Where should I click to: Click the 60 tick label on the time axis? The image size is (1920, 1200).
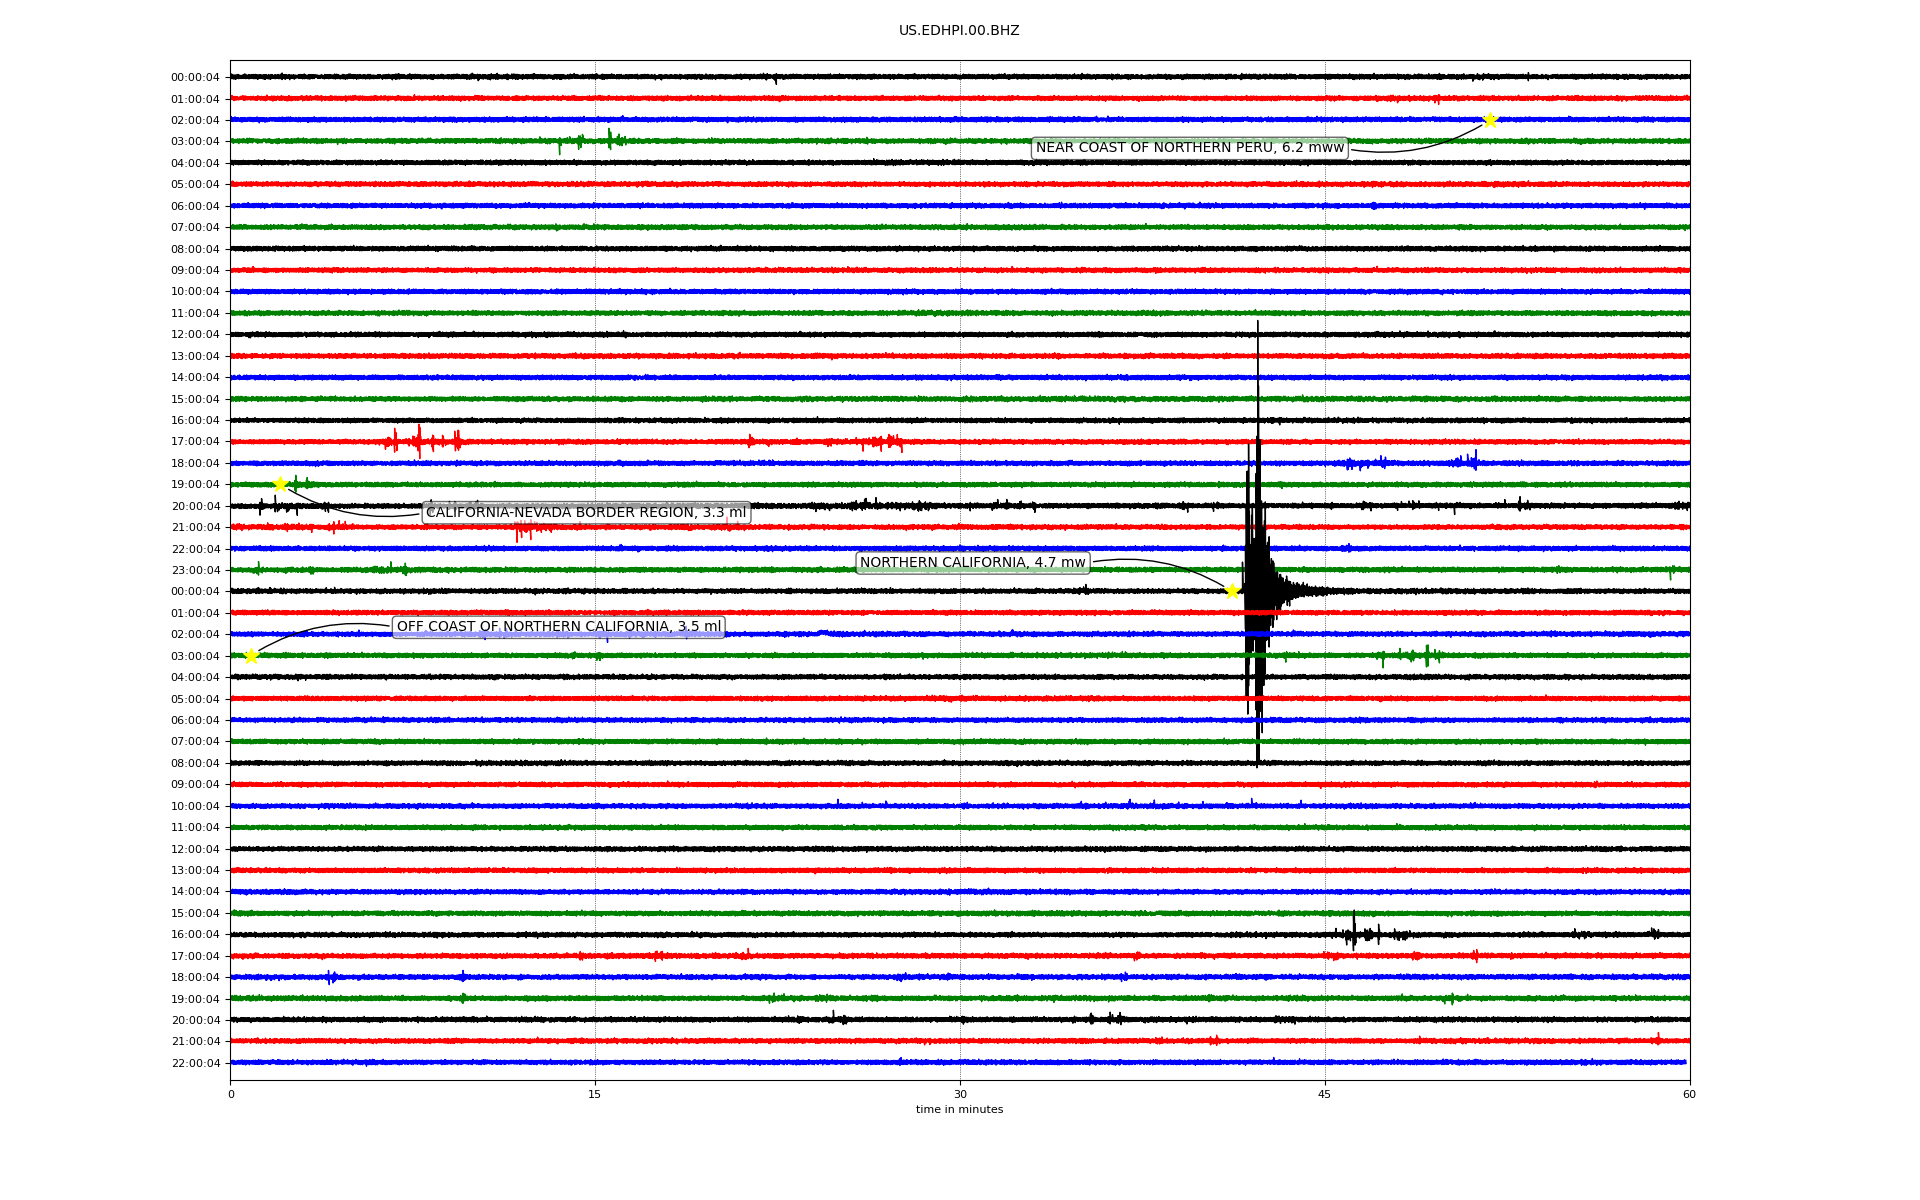click(x=1689, y=1094)
